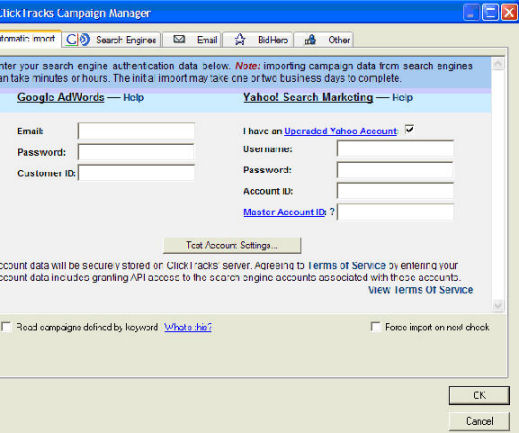This screenshot has height=433, width=519.
Task: Open Help next to Yahoo! Search Marketing
Action: [402, 97]
